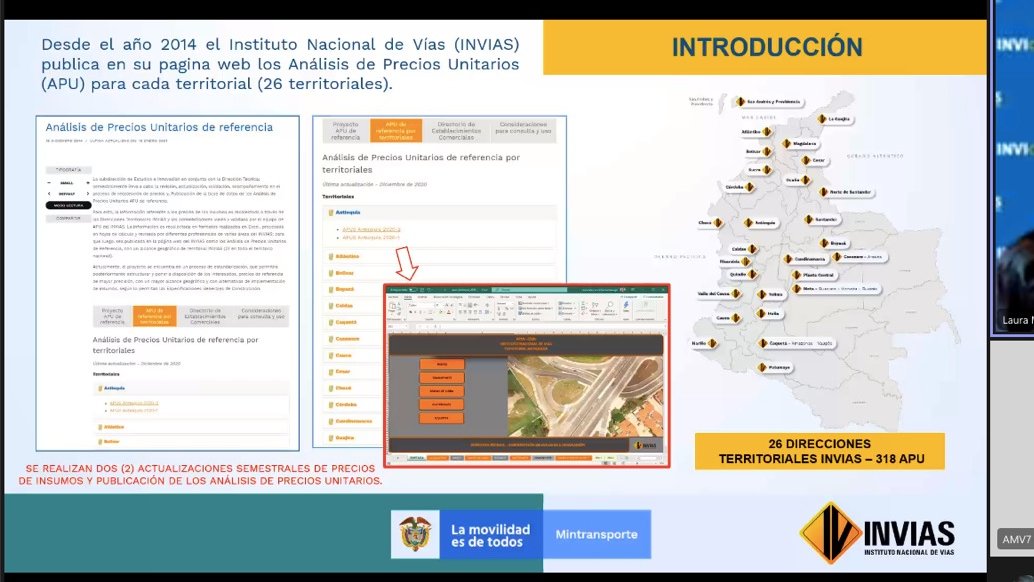Select the Sucre marker on the map
This screenshot has width=1034, height=582.
[x=767, y=170]
